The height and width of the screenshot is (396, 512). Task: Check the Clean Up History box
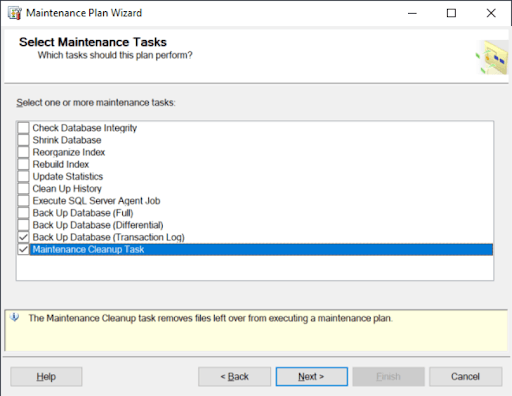point(23,189)
